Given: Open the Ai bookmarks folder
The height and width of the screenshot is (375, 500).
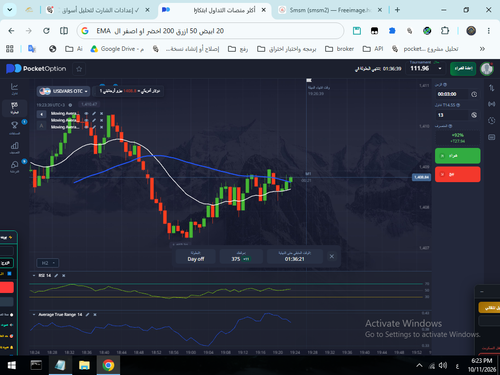Looking at the screenshot, I should pyautogui.click(x=74, y=49).
